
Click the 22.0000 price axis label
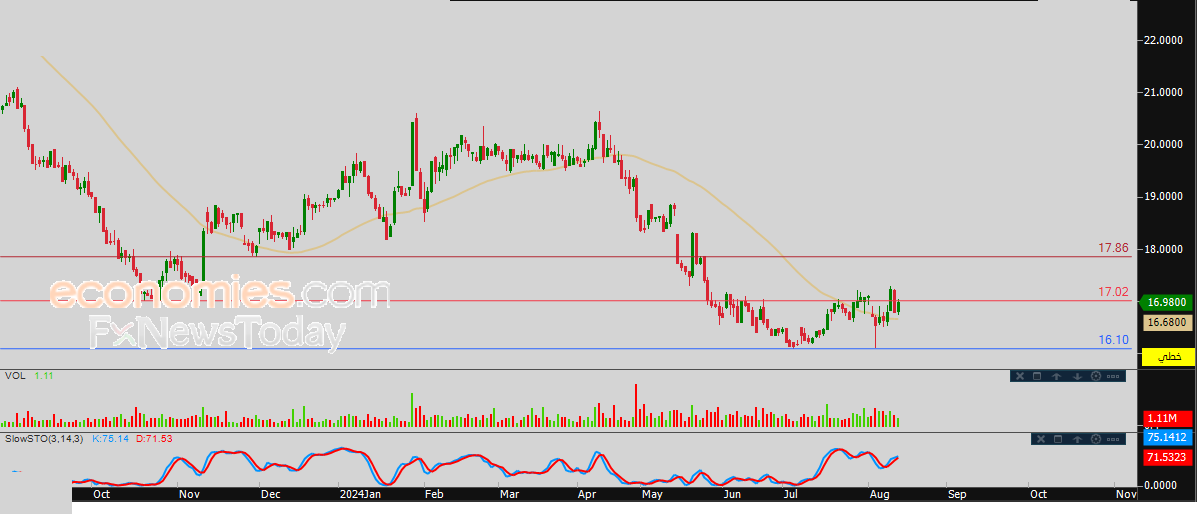pyautogui.click(x=1164, y=40)
